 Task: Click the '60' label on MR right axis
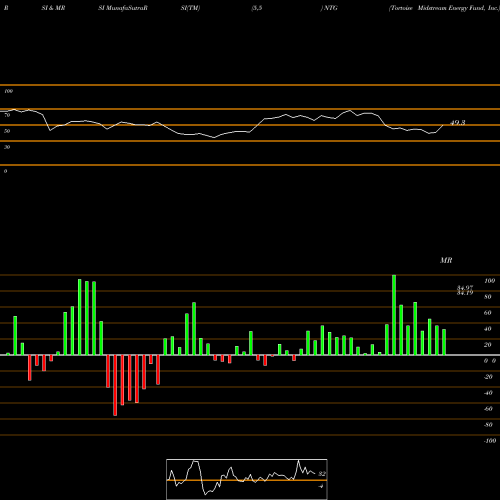(x=488, y=313)
